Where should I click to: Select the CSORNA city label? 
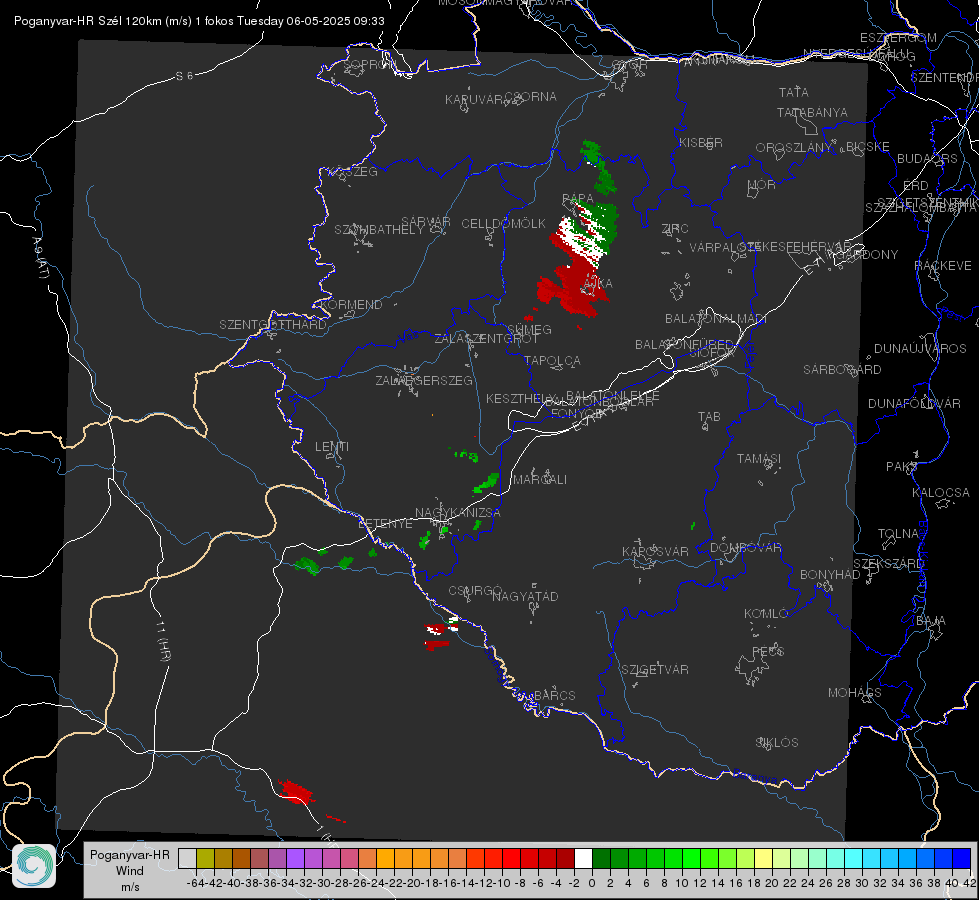[531, 97]
